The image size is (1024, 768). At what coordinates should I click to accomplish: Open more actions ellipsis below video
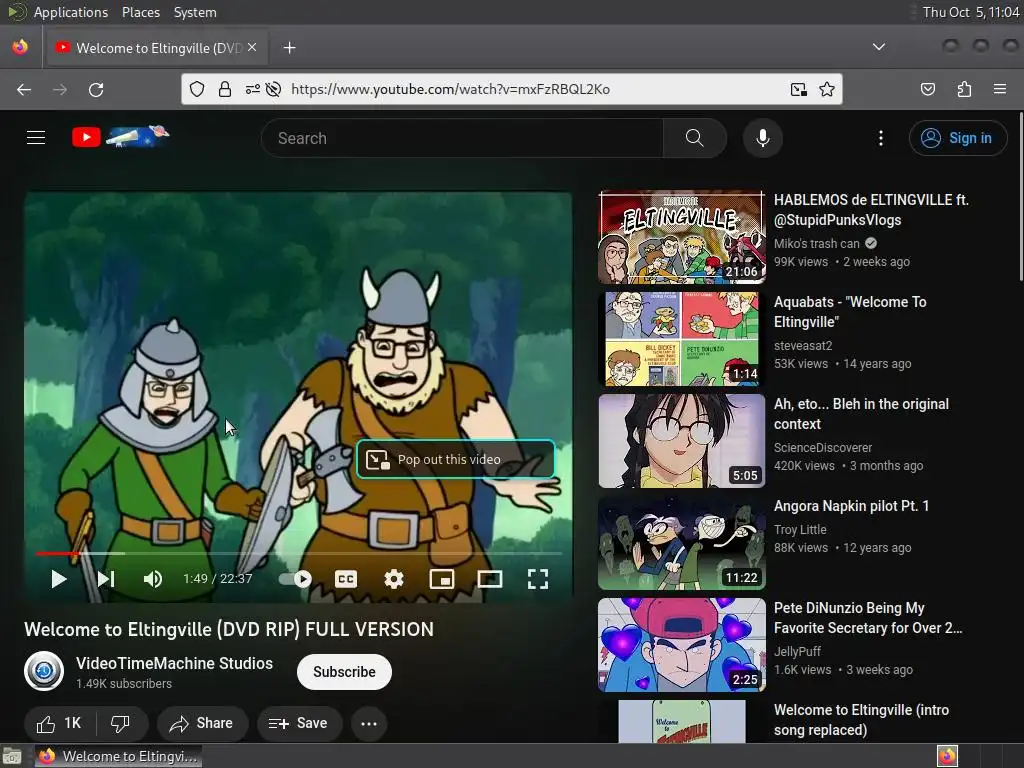[x=369, y=724]
